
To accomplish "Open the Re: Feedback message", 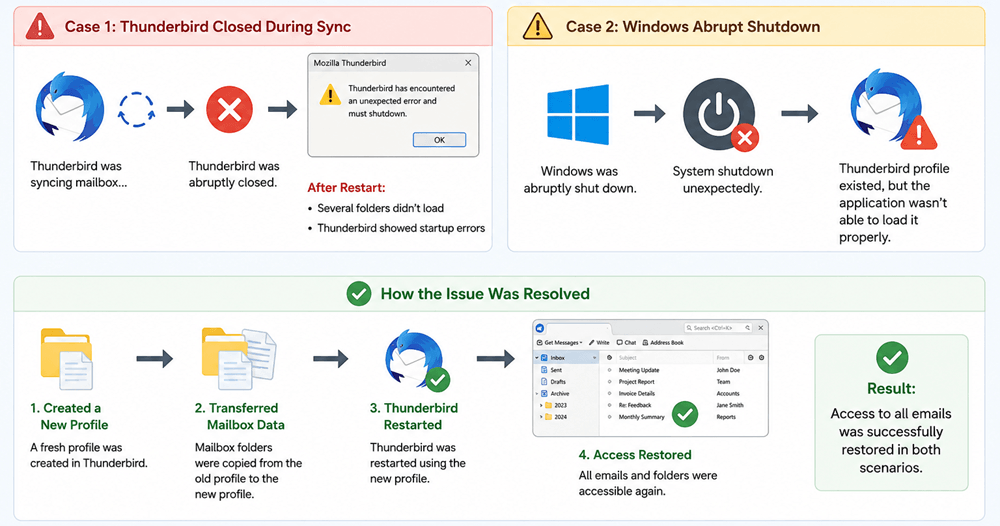I will coord(635,405).
